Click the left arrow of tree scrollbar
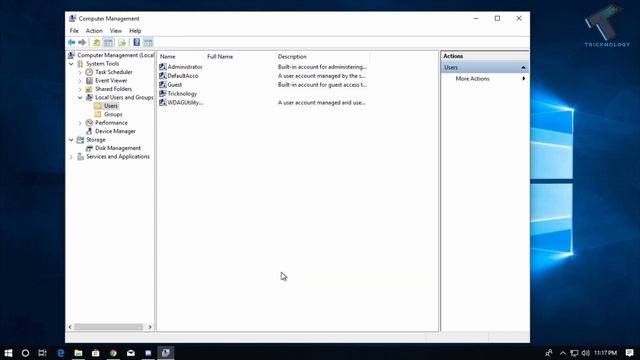The width and height of the screenshot is (640, 360). [x=70, y=327]
